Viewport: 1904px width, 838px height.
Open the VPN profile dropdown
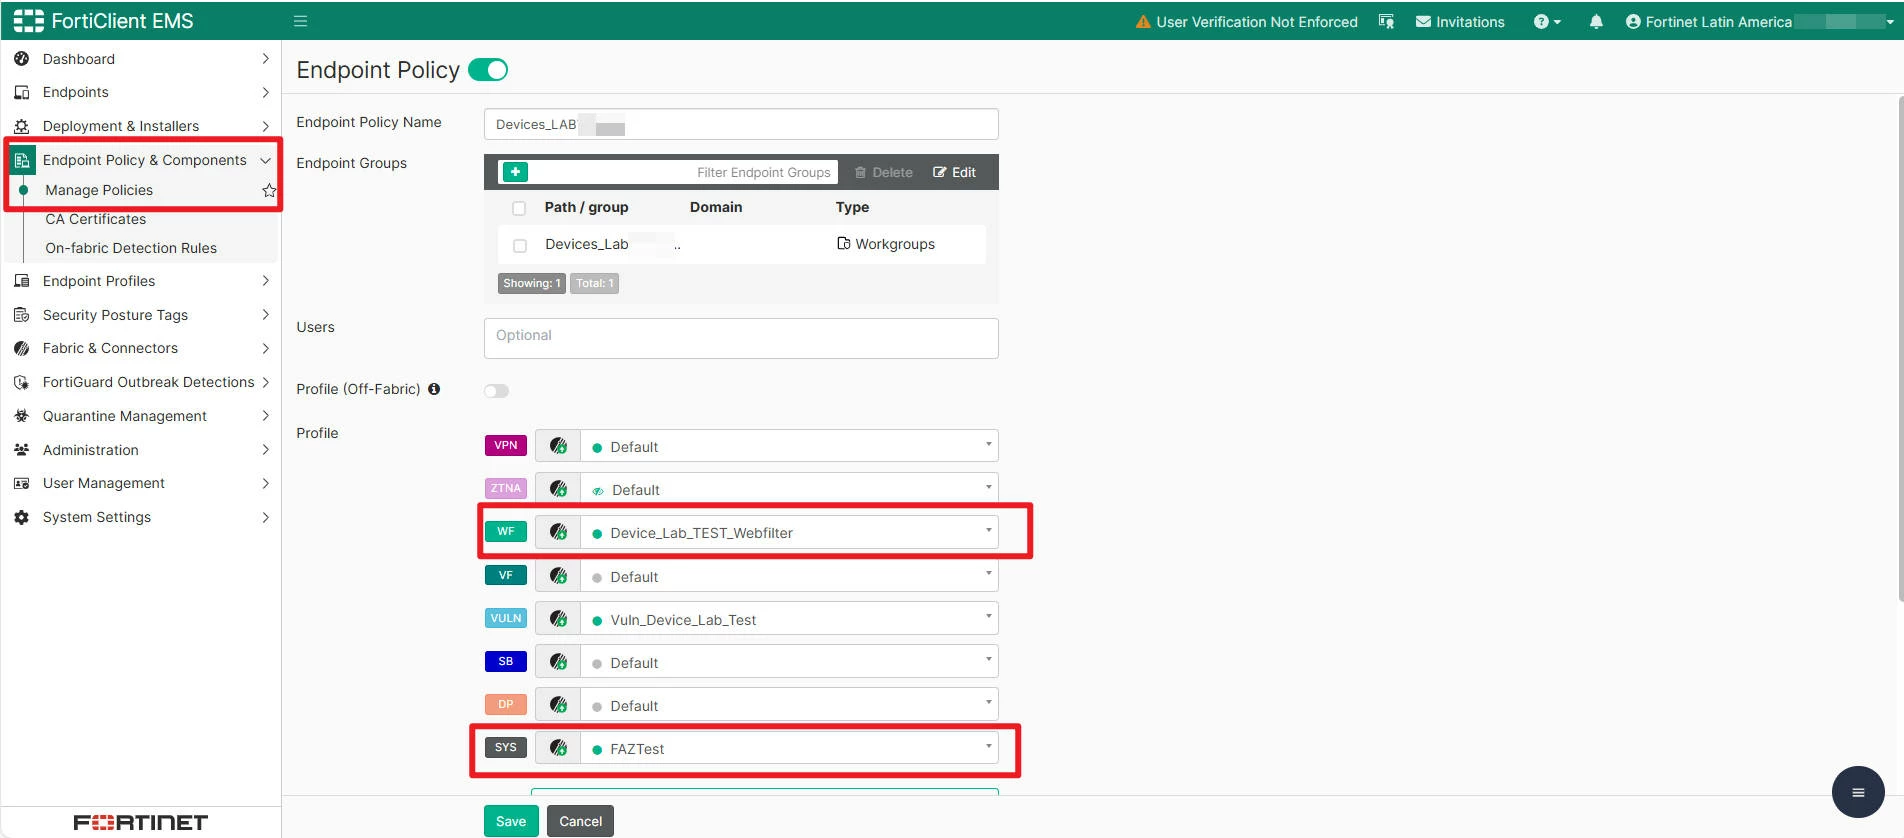click(789, 446)
